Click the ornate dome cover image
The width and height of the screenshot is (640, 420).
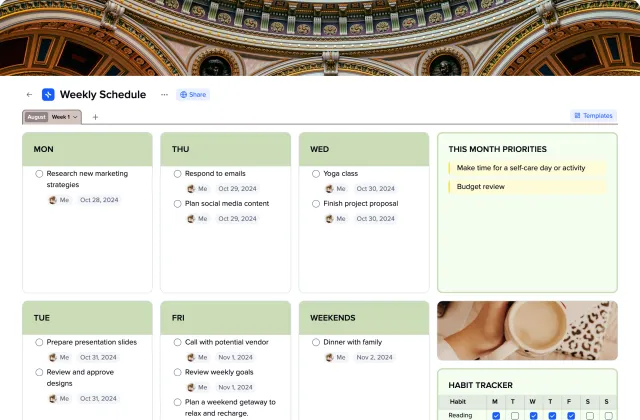point(320,38)
